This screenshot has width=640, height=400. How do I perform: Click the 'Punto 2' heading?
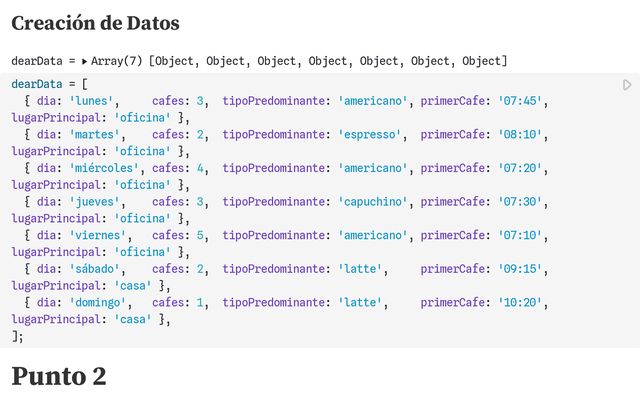click(x=58, y=376)
